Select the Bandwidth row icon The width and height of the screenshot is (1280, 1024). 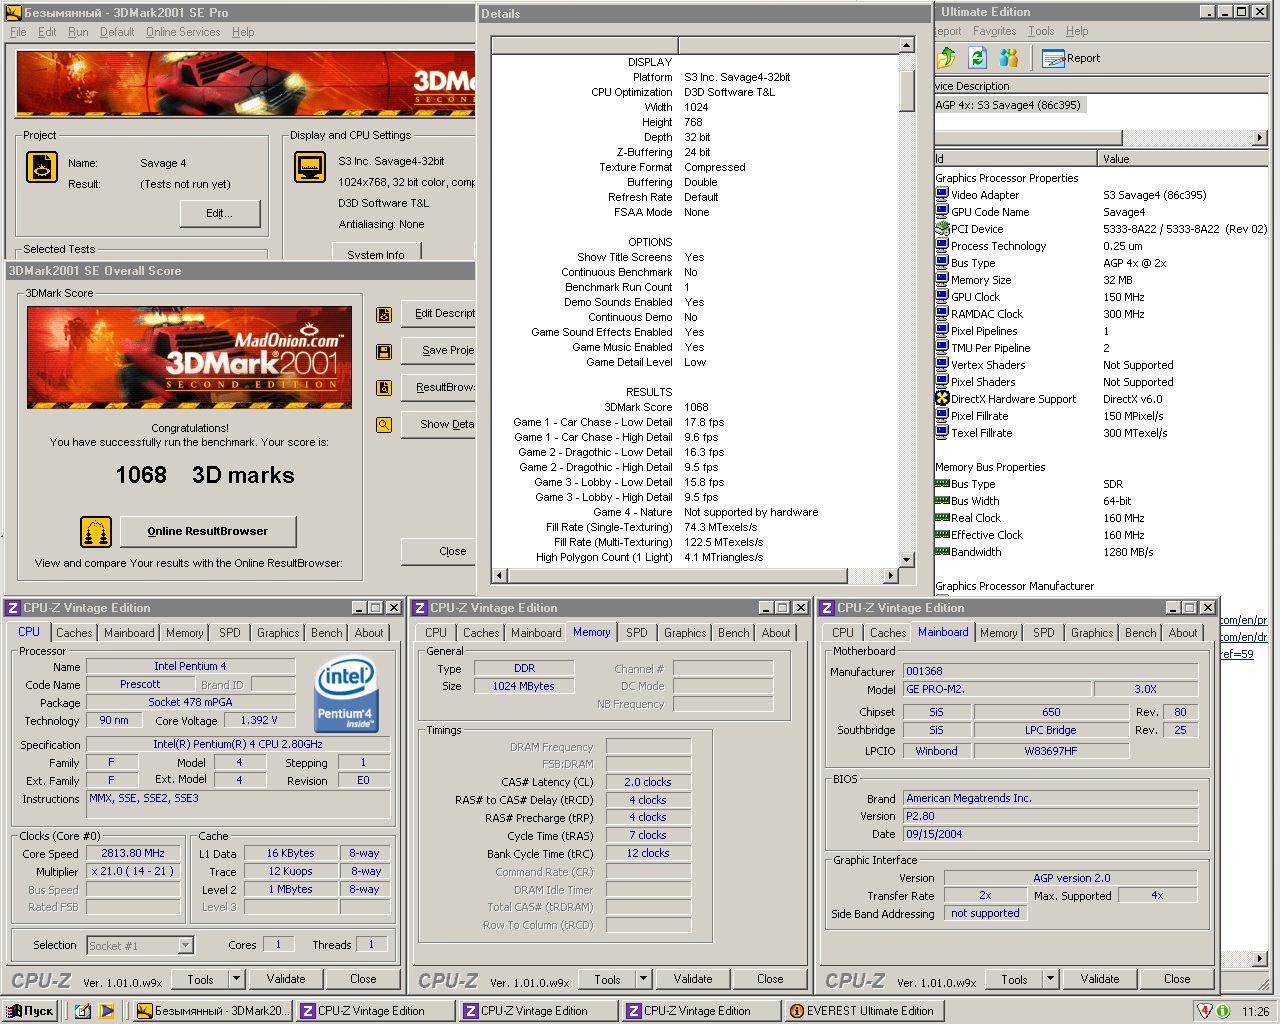pyautogui.click(x=942, y=552)
